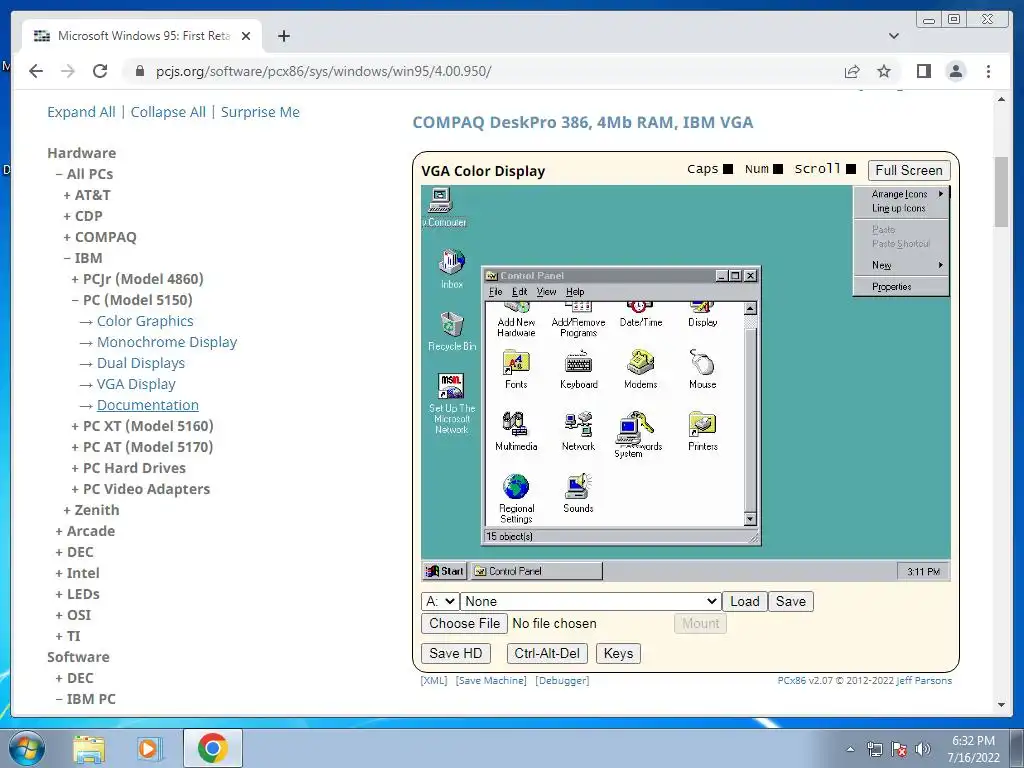
Task: Open Windows Media Player from taskbar
Action: [x=149, y=748]
